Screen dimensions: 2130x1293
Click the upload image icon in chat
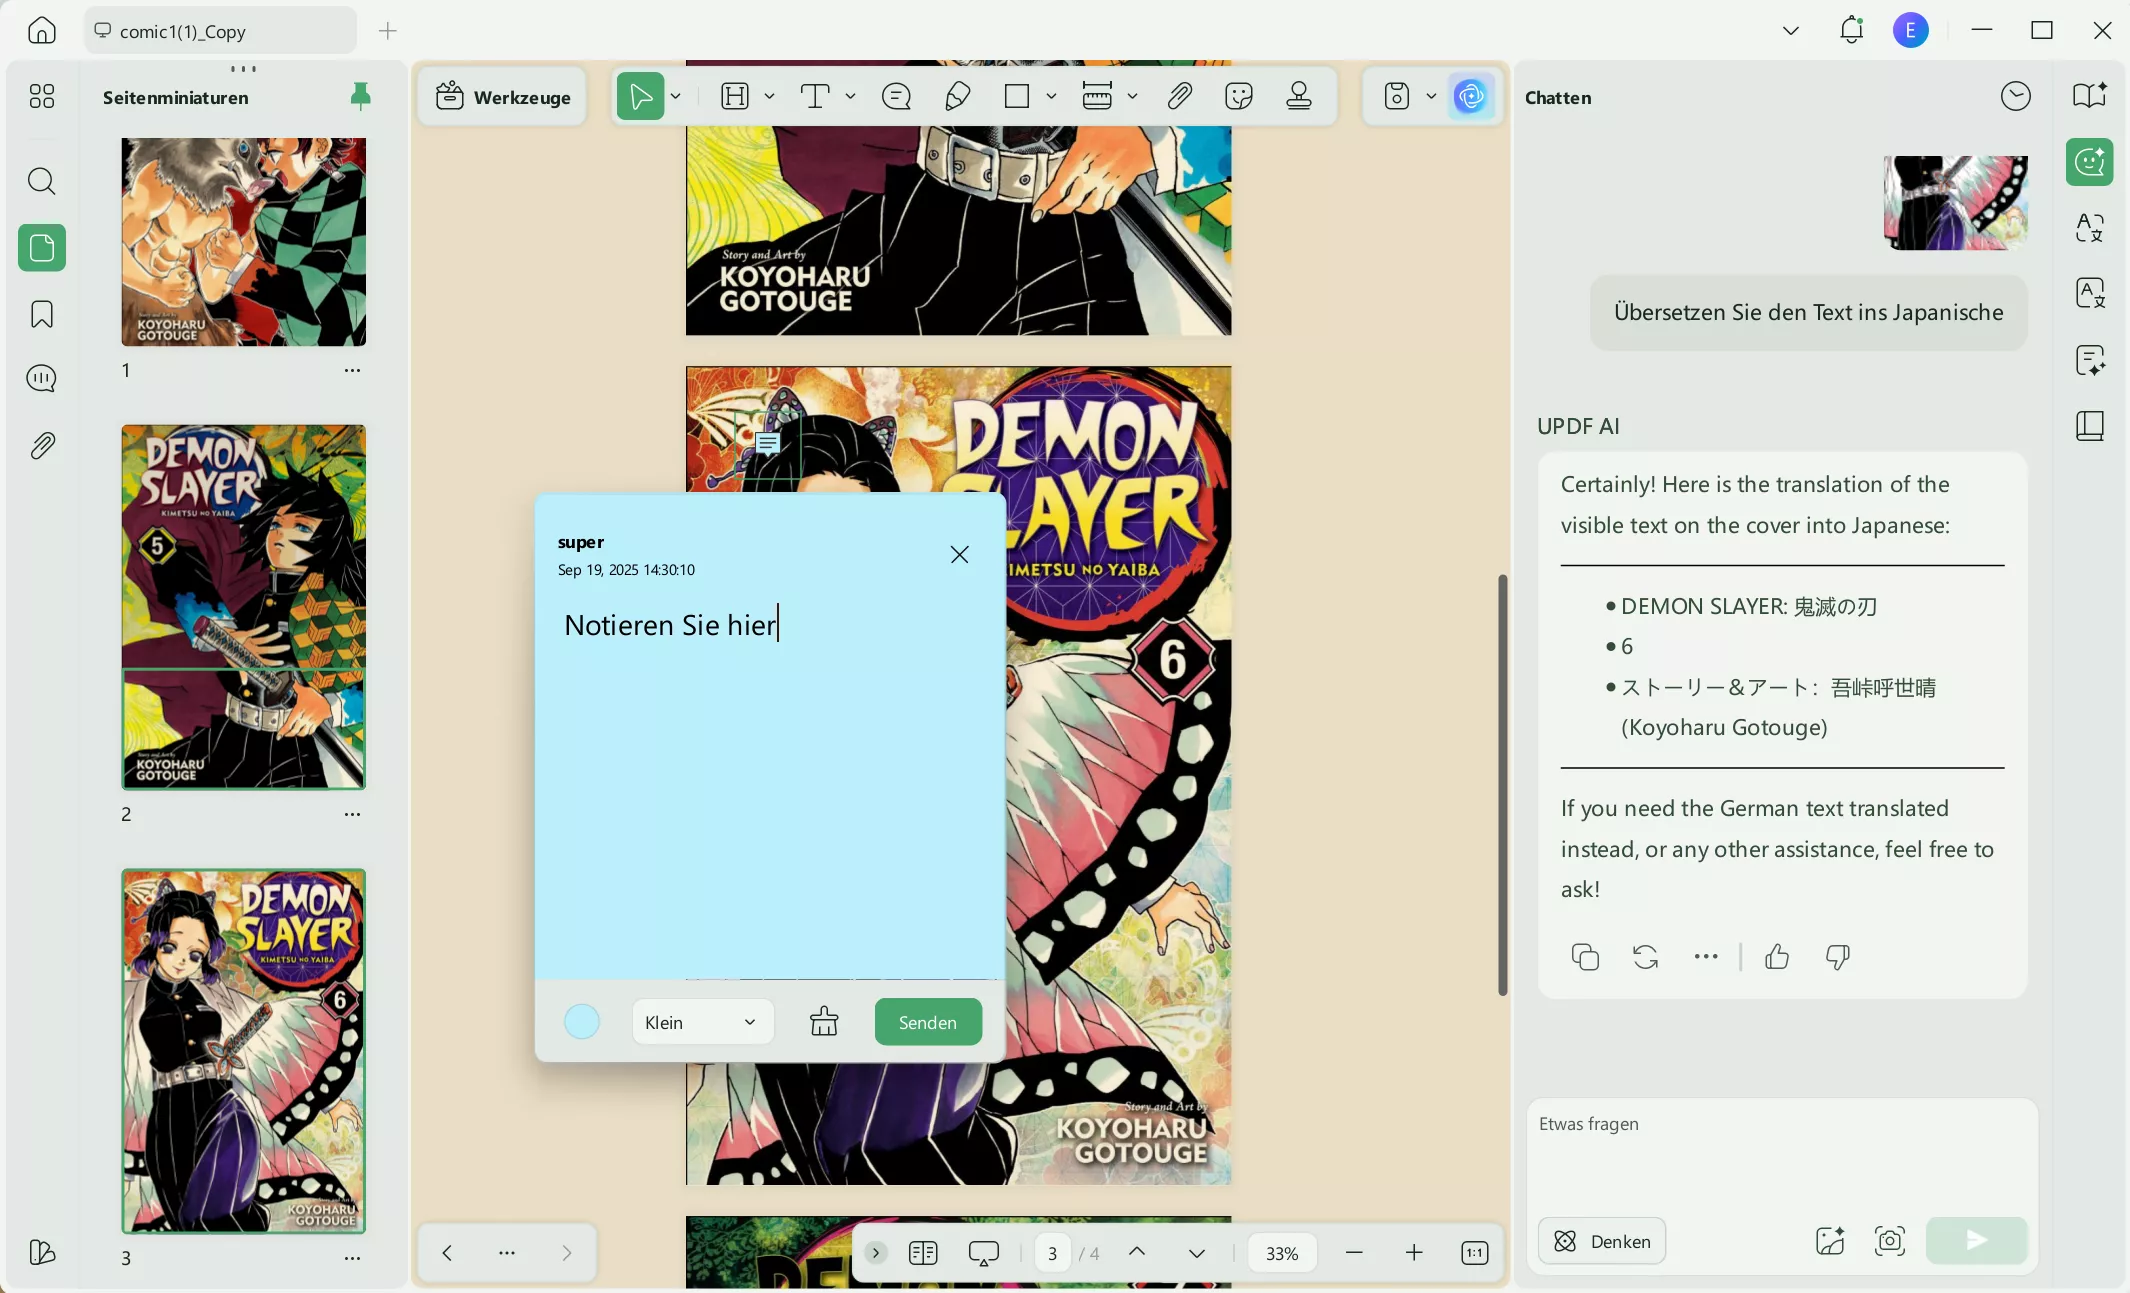pos(1830,1241)
